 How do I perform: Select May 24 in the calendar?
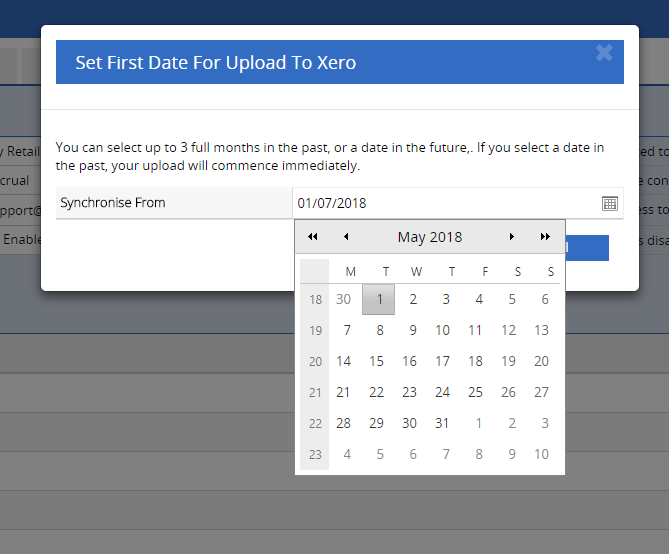pos(444,392)
